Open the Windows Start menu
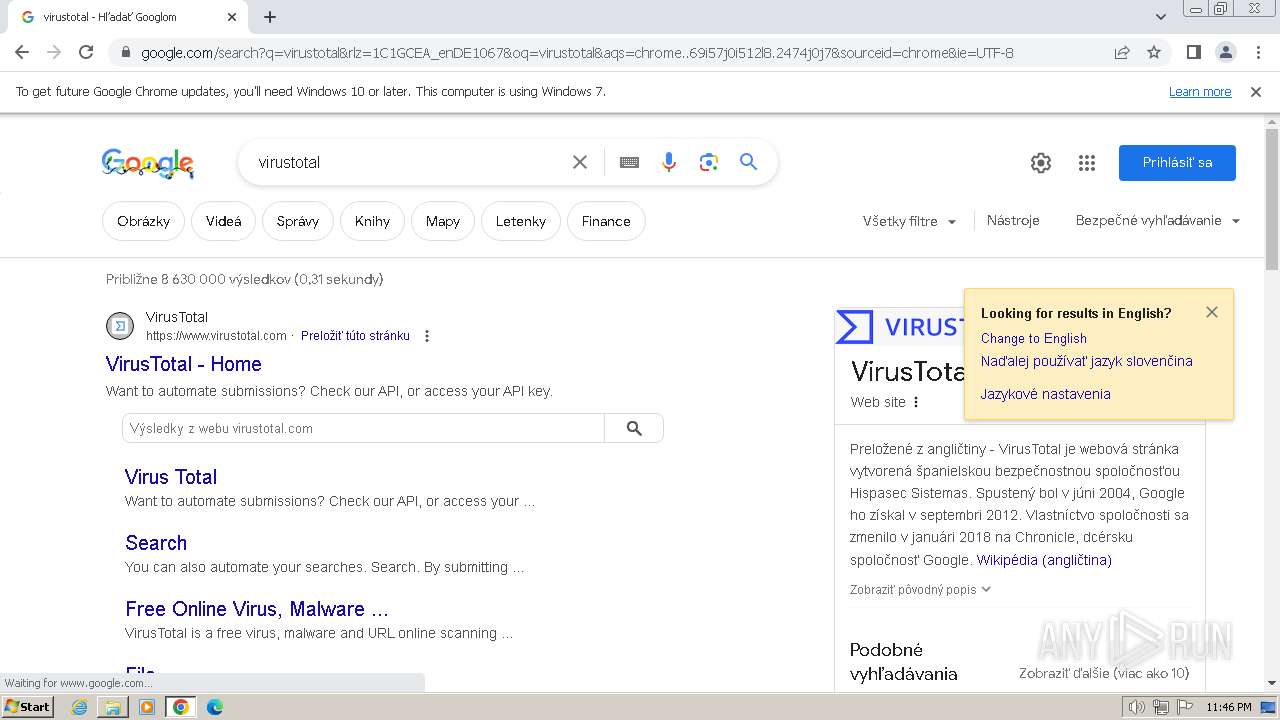Viewport: 1280px width, 720px height. click(x=27, y=707)
